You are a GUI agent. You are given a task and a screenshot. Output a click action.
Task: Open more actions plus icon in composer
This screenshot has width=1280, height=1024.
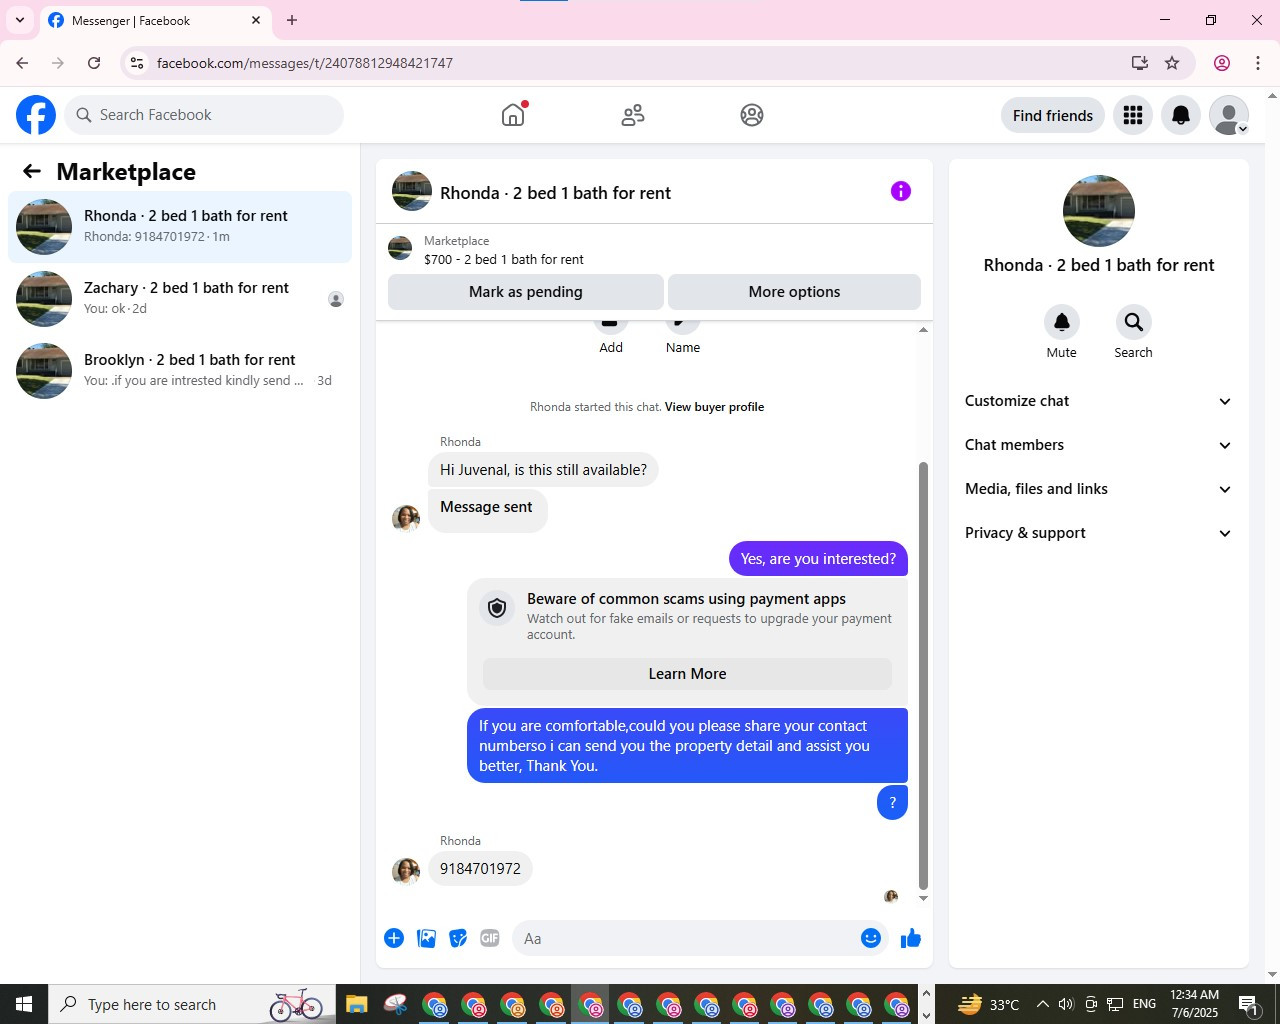tap(394, 938)
